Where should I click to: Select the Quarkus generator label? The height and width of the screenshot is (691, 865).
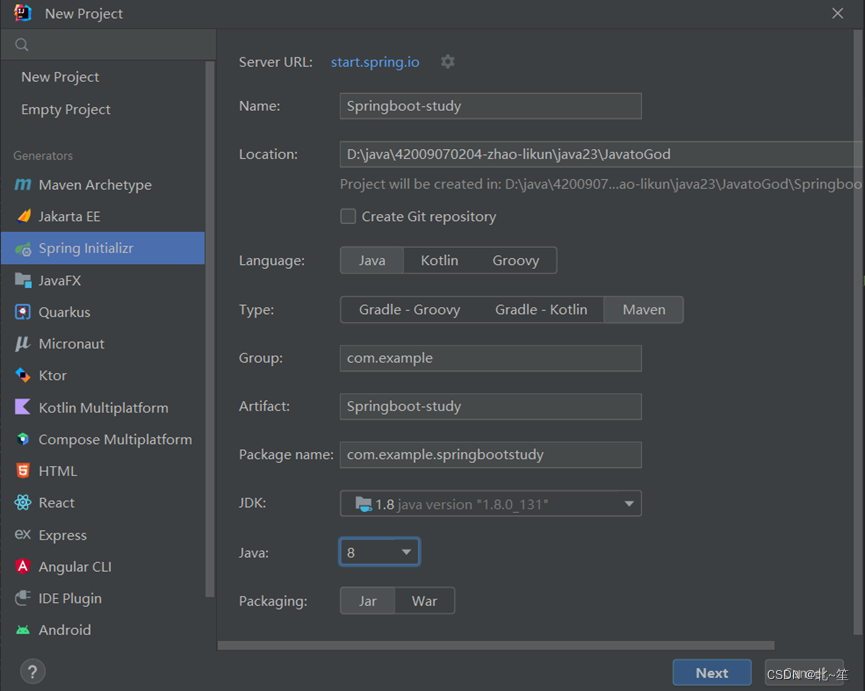65,313
